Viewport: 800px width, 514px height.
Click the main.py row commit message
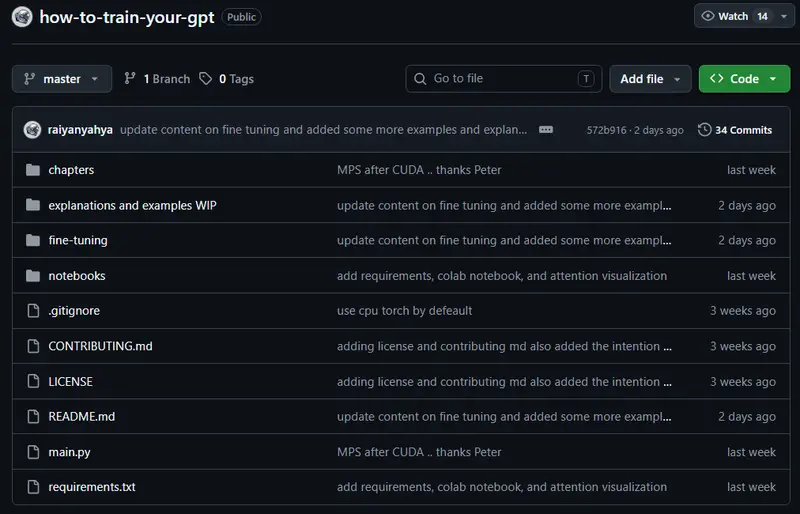(x=419, y=452)
